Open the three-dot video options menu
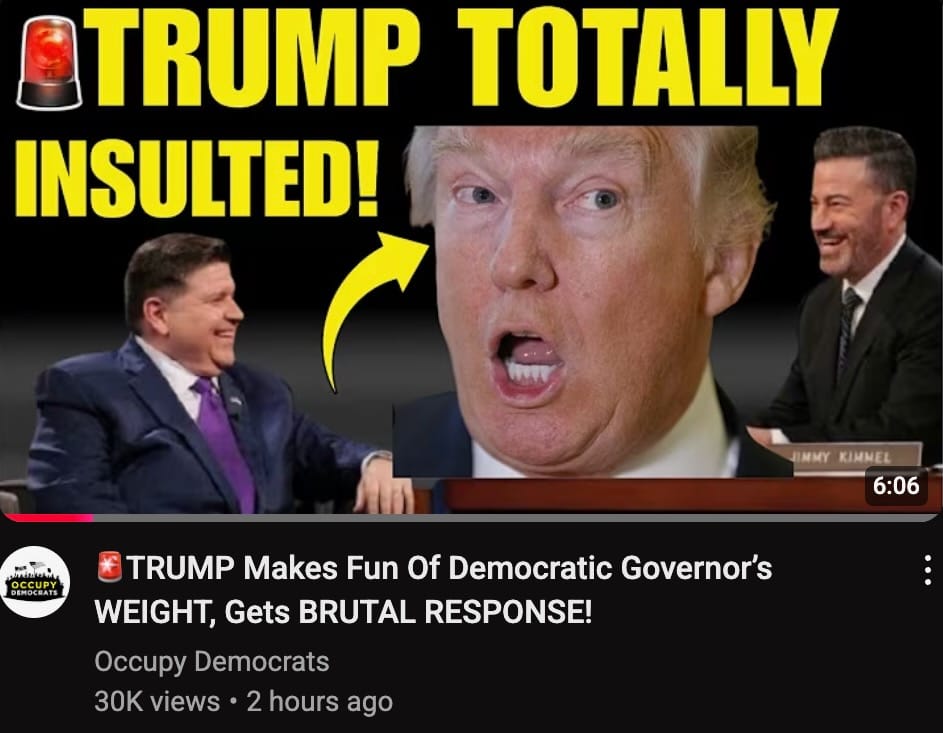The image size is (943, 733). point(927,569)
